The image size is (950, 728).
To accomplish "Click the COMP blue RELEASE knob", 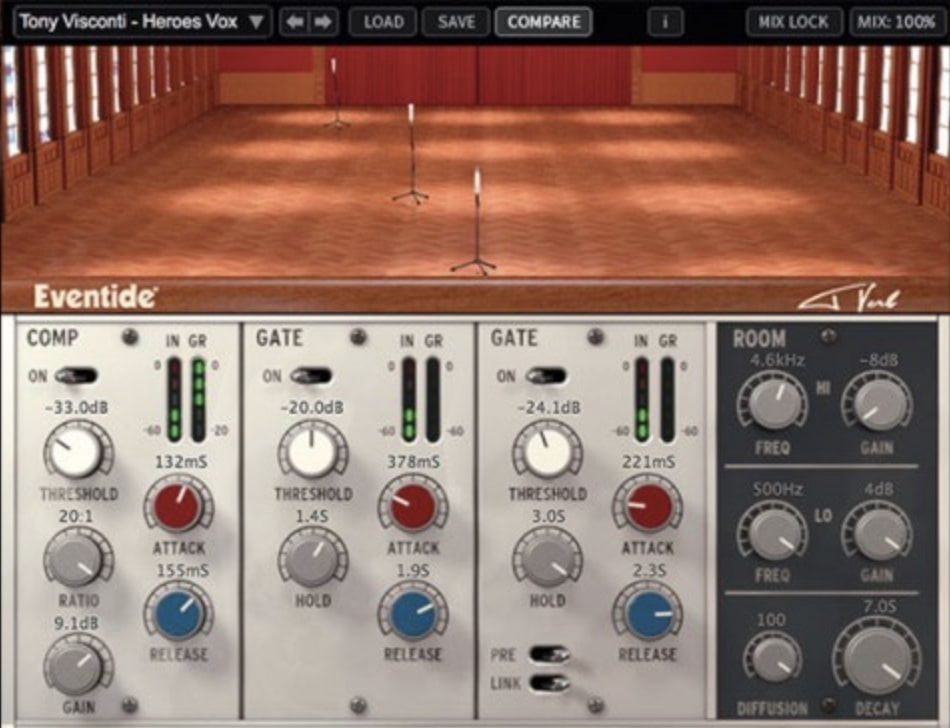I will (x=179, y=613).
